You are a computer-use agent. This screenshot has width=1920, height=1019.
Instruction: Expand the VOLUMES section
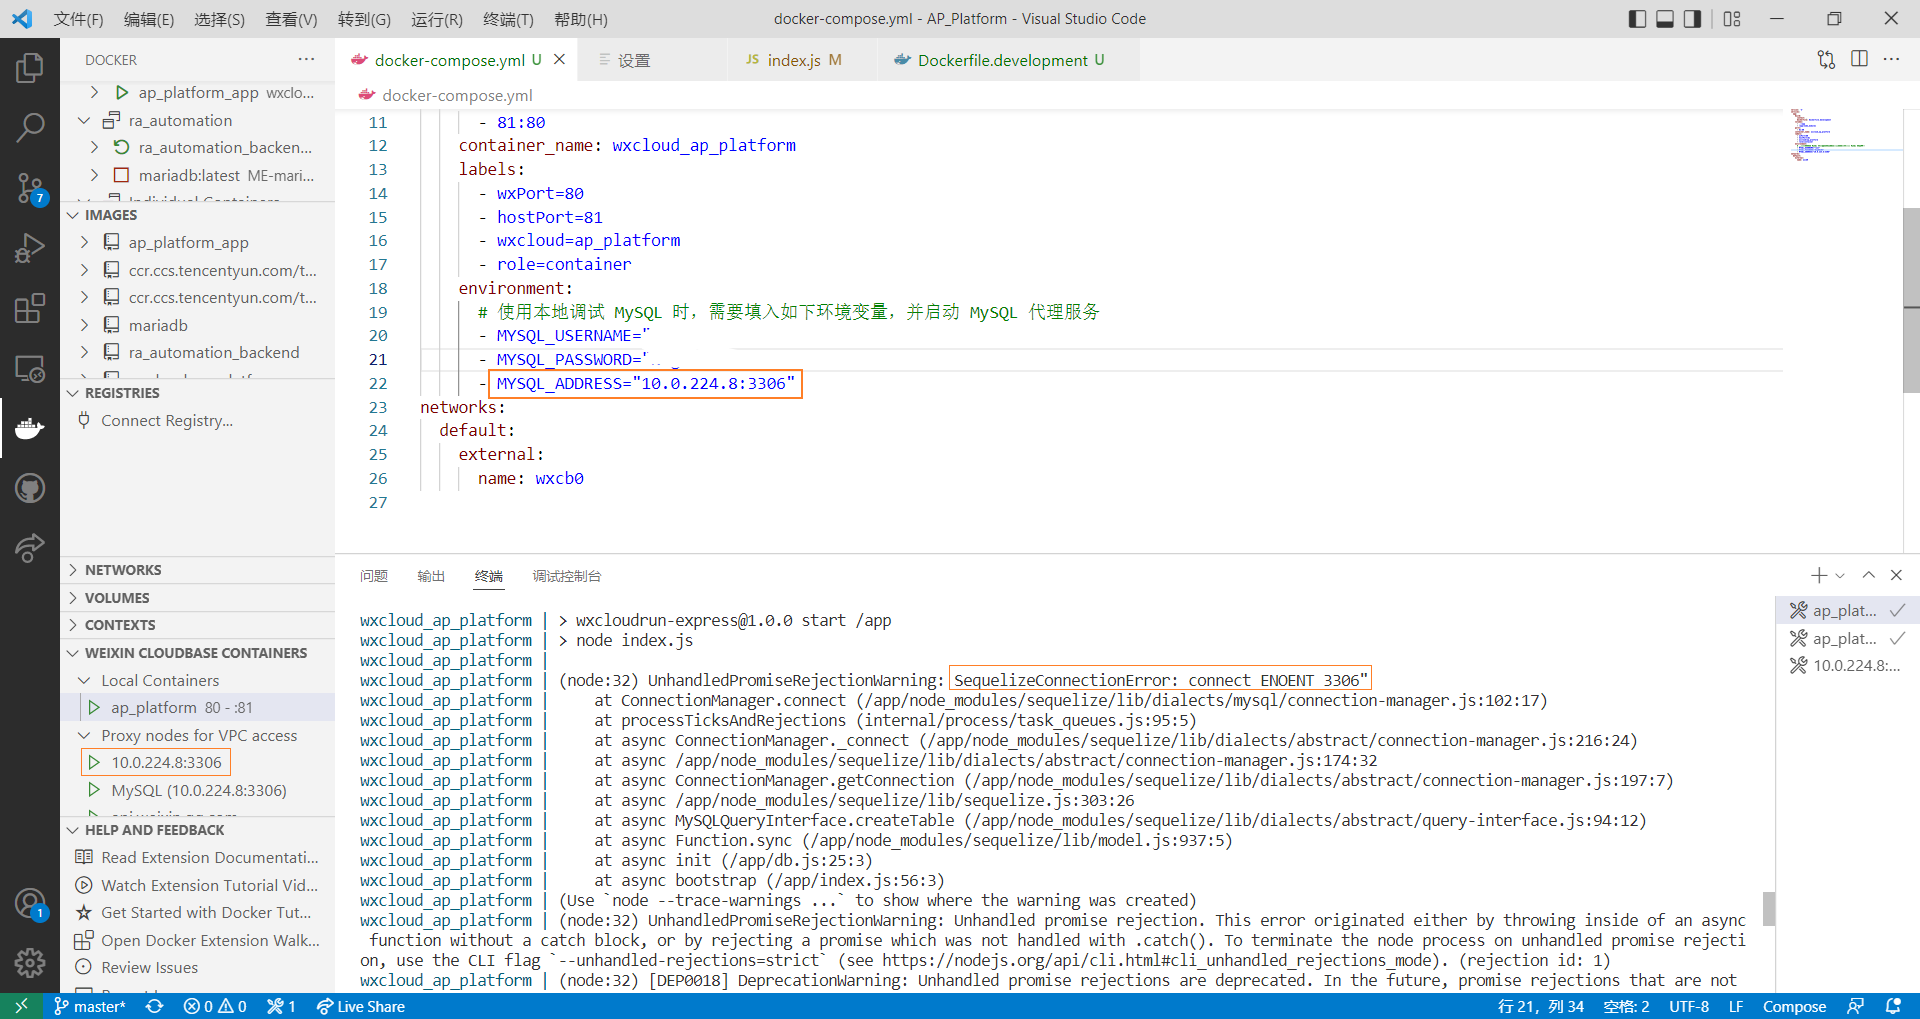pos(198,598)
